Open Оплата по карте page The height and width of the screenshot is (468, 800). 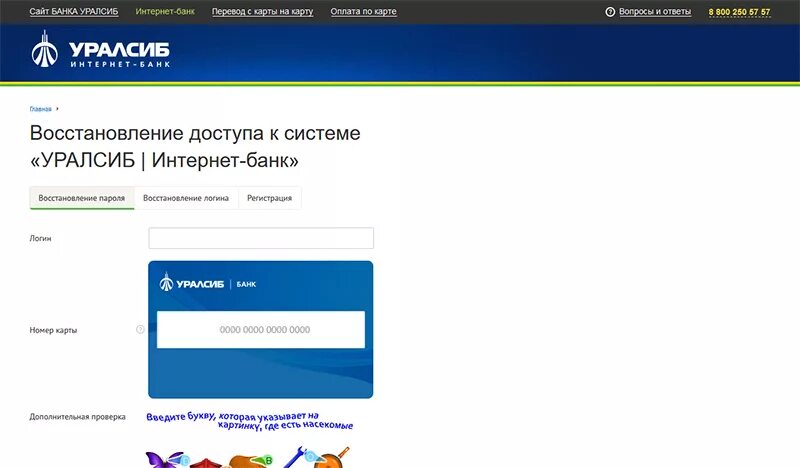tap(363, 11)
